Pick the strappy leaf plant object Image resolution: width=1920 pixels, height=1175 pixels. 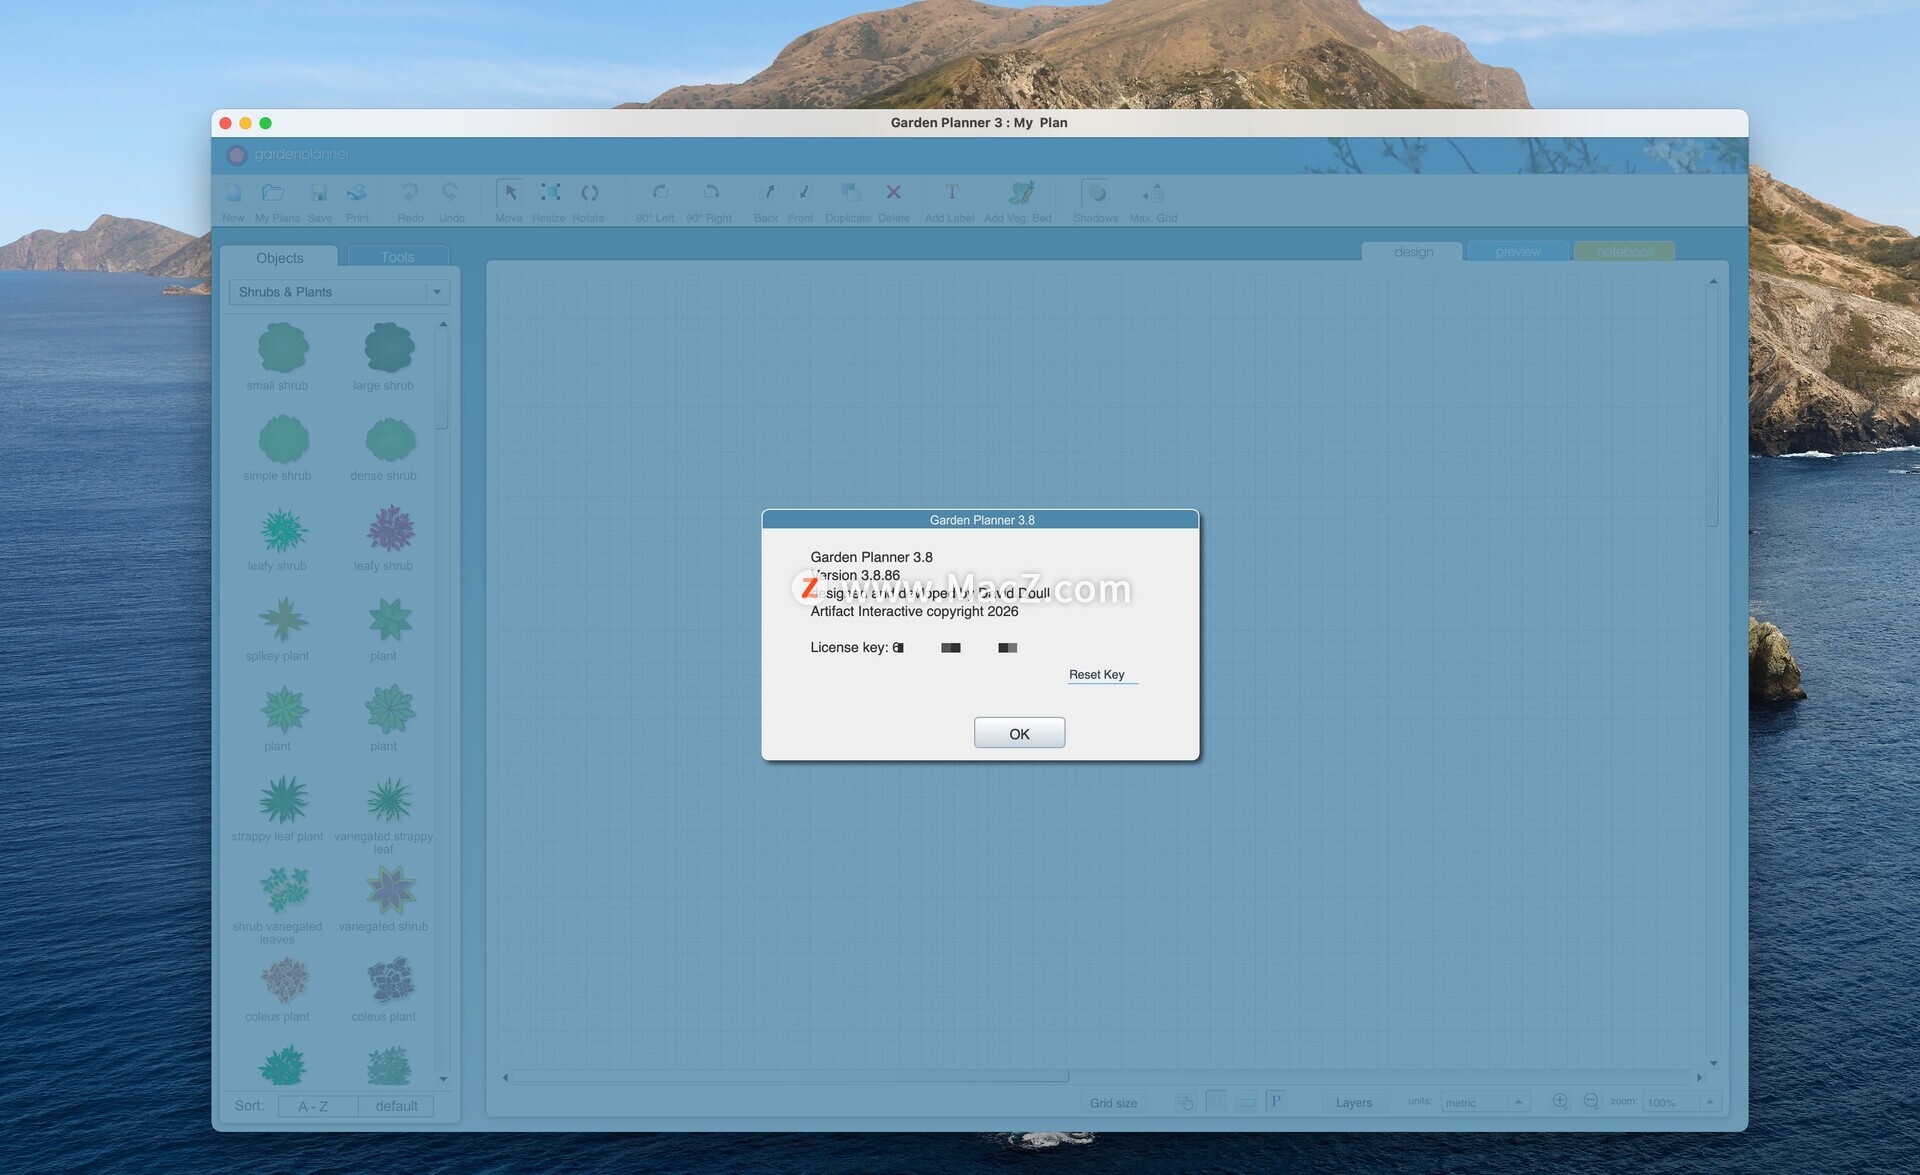tap(283, 800)
